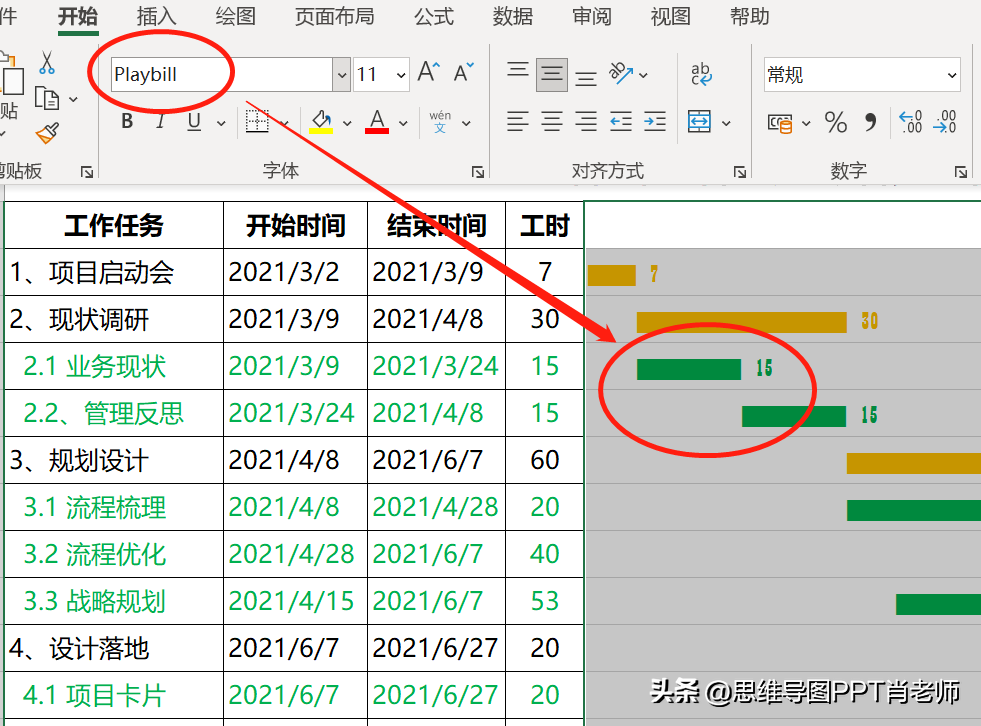Select the 2021/6/27 end date for 4.1 项目卡片
The height and width of the screenshot is (726, 981).
tap(436, 695)
